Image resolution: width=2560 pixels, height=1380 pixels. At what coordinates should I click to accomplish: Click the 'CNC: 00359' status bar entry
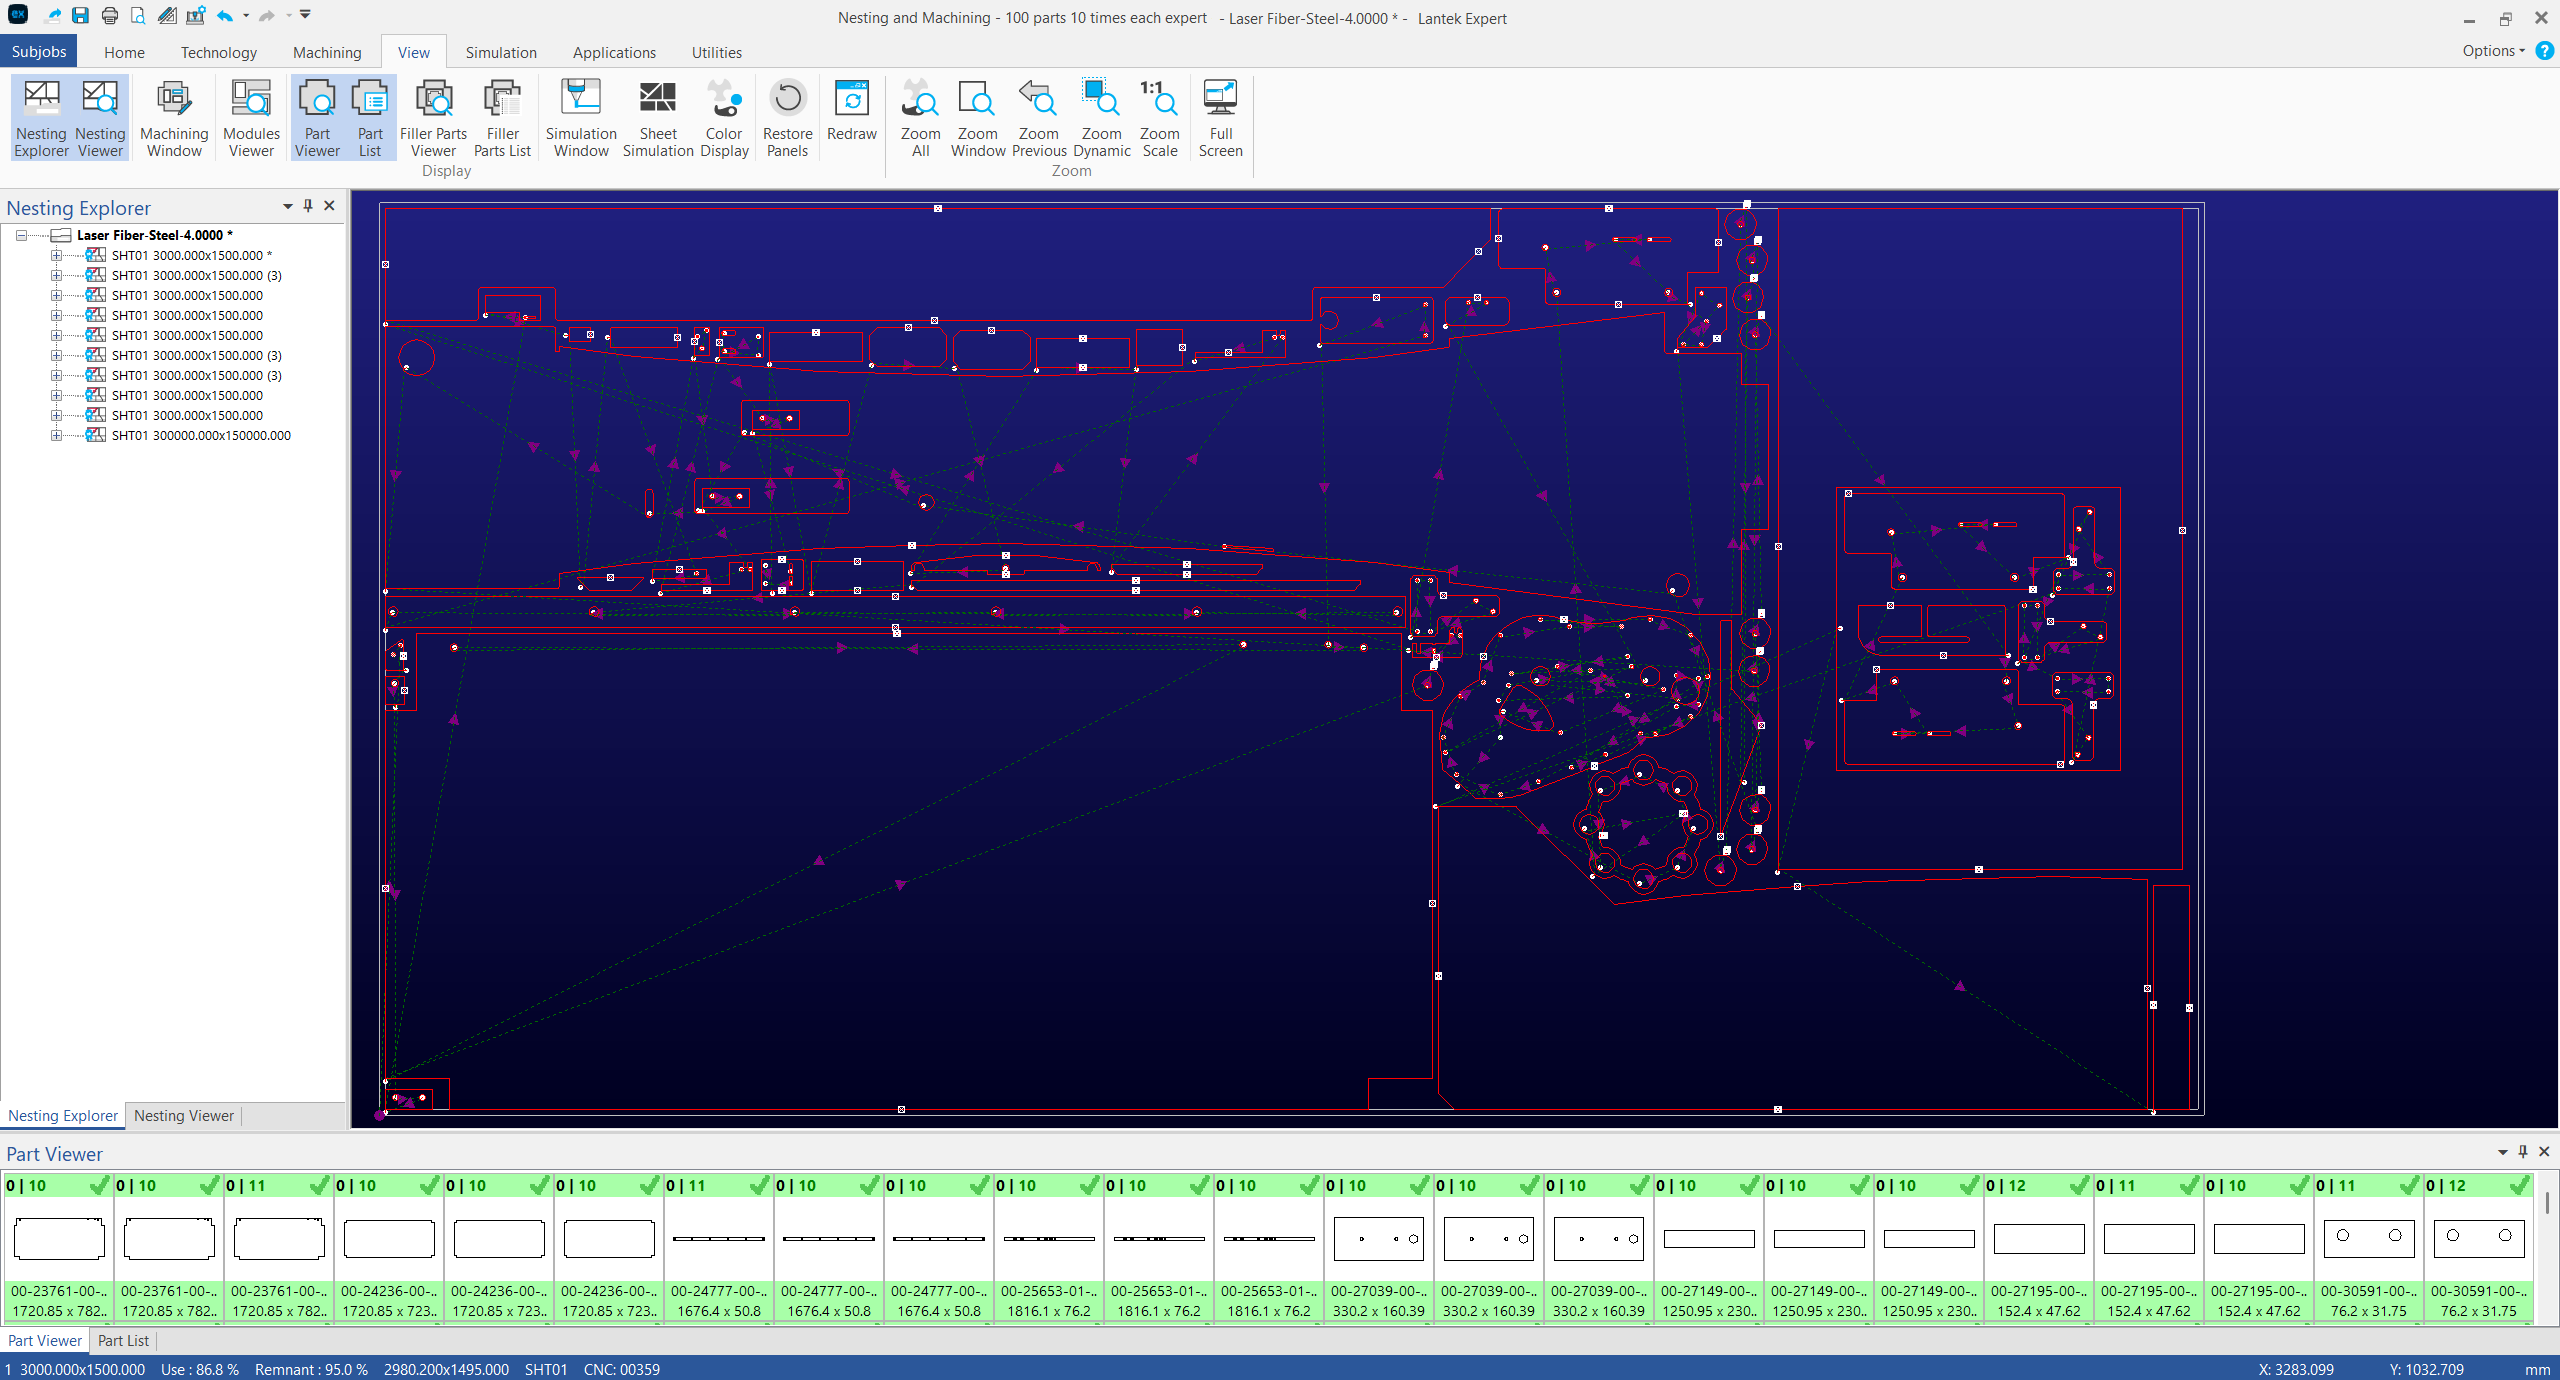coord(621,1369)
